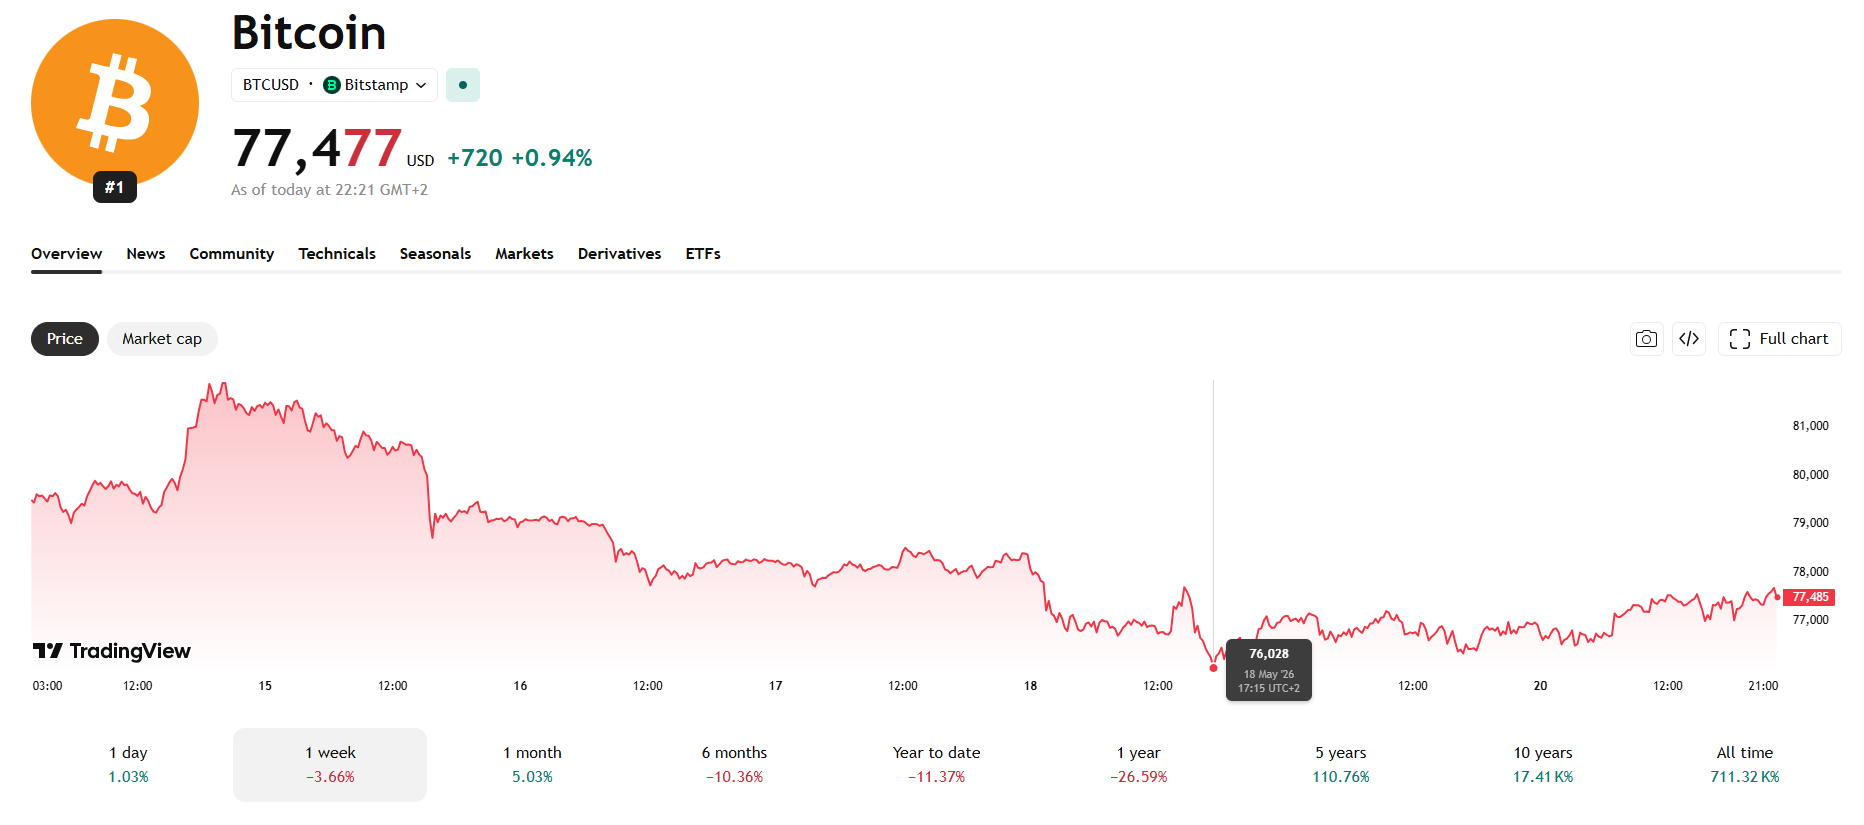Image resolution: width=1864 pixels, height=825 pixels.
Task: Click the 21:00 time axis label
Action: coord(1763,686)
